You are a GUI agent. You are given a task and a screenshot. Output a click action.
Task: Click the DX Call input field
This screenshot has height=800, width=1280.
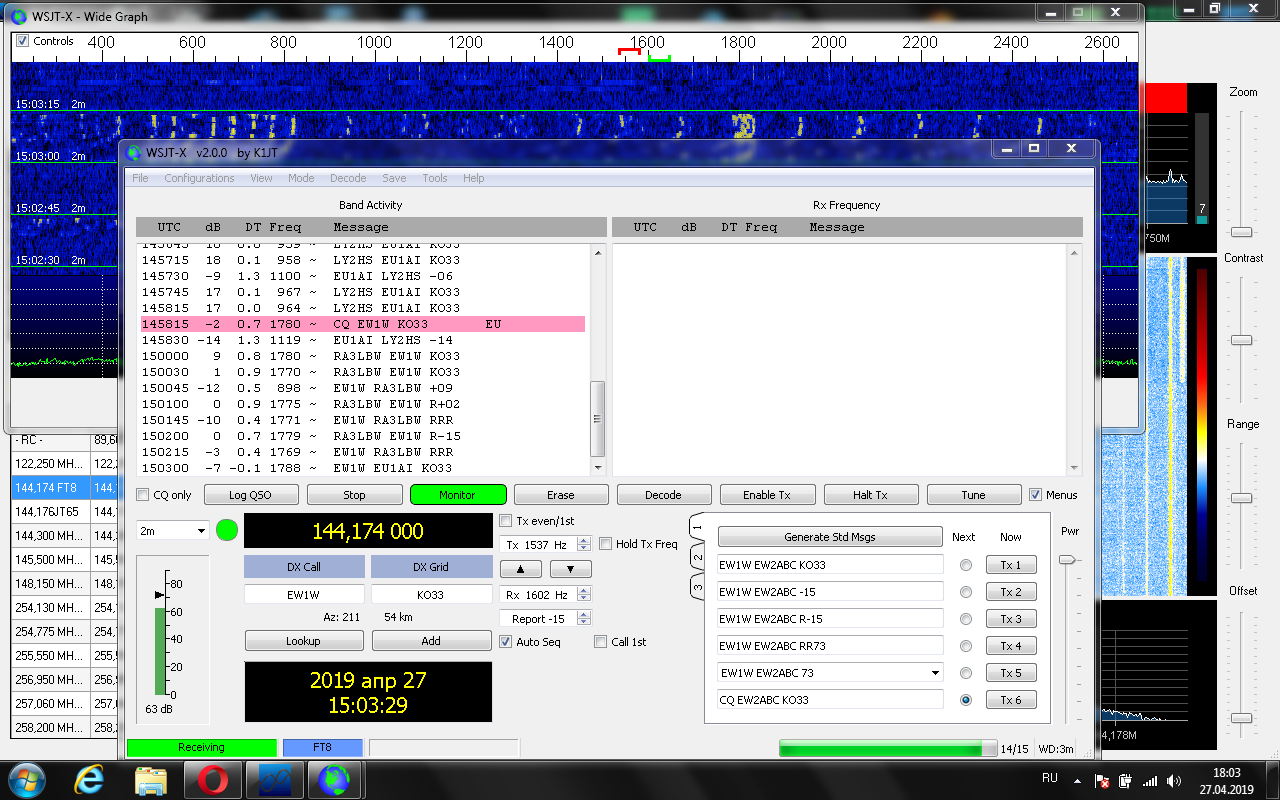tap(304, 594)
